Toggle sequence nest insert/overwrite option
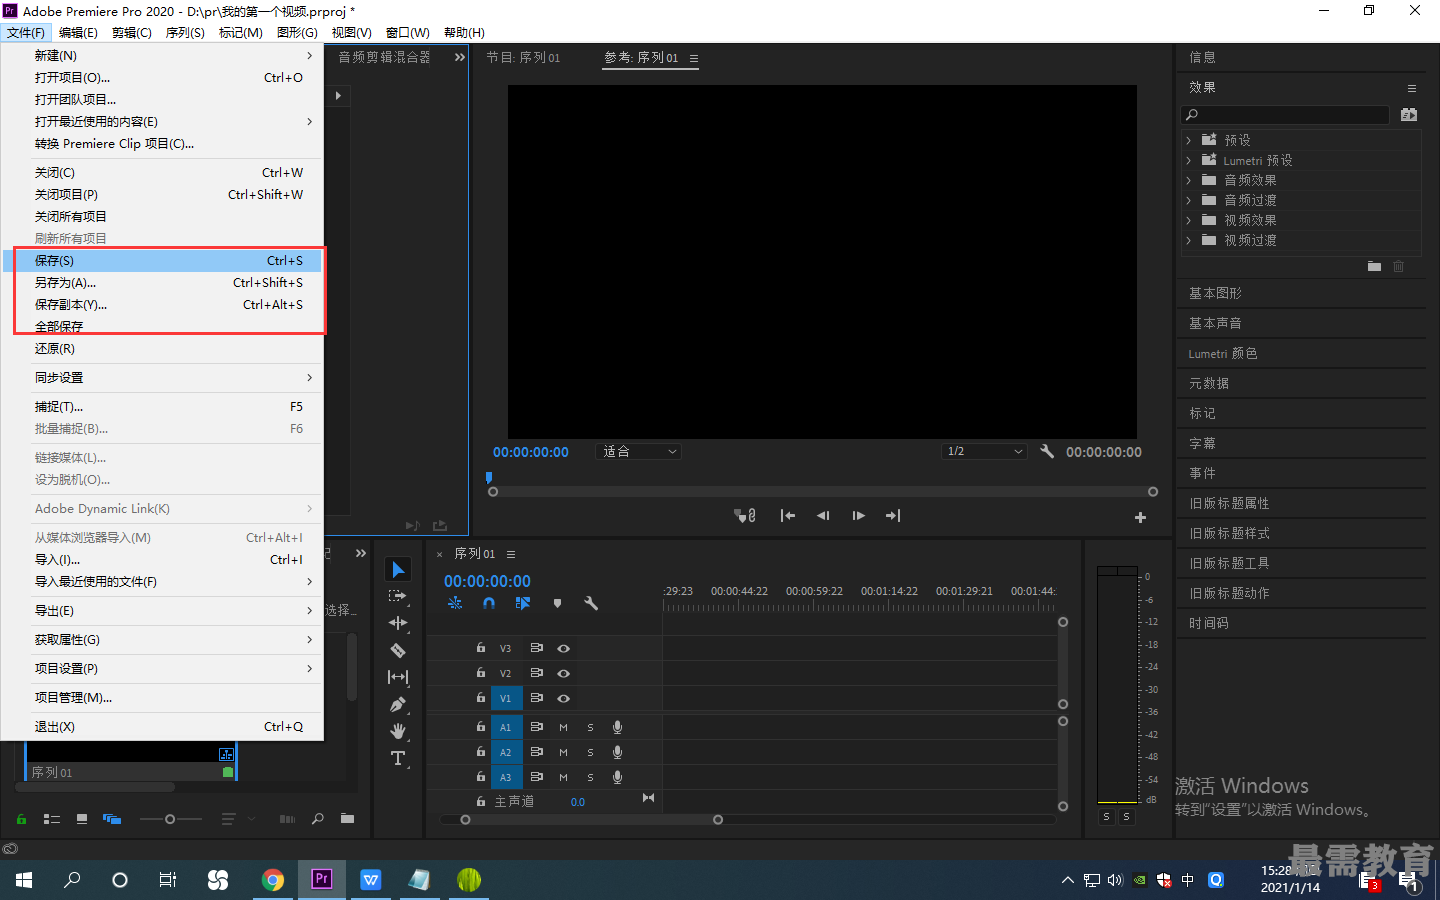Viewport: 1440px width, 900px height. tap(455, 603)
